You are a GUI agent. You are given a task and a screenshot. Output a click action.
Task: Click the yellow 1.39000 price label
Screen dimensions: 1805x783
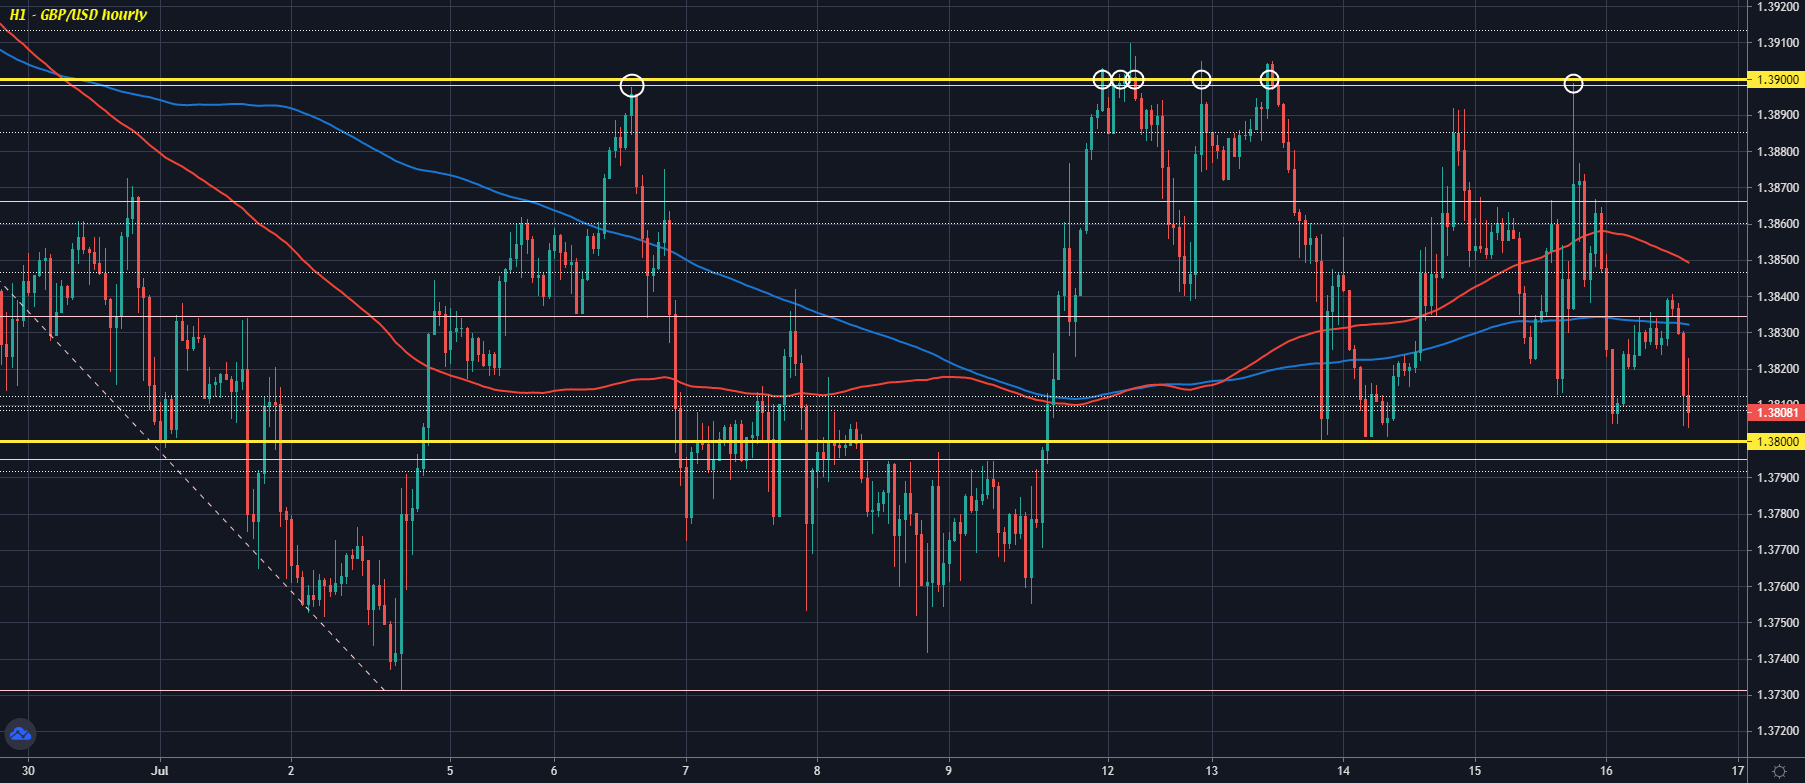[x=1774, y=80]
